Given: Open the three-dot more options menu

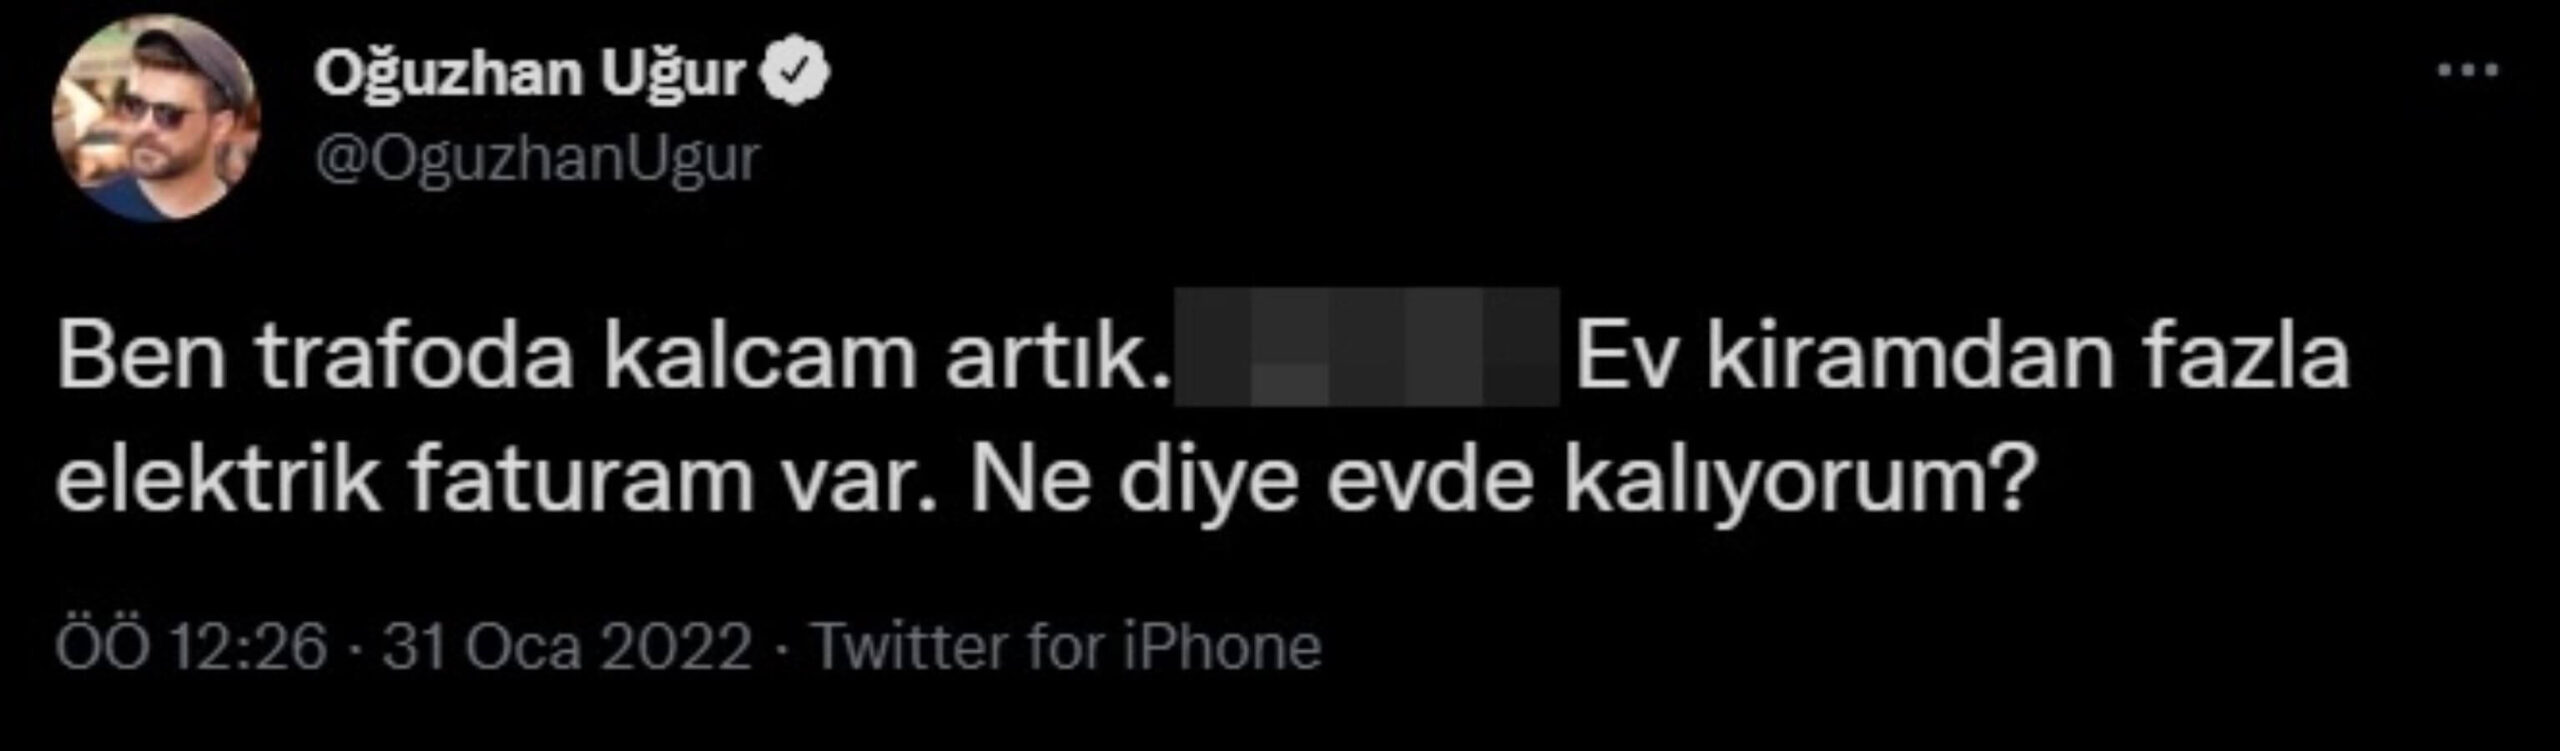Looking at the screenshot, I should (x=2466, y=72).
